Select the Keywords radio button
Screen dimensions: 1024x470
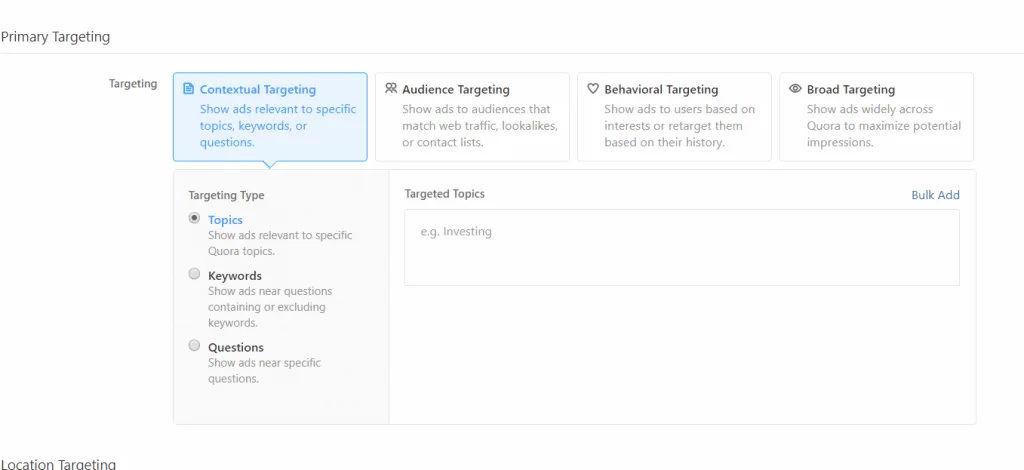(x=194, y=274)
